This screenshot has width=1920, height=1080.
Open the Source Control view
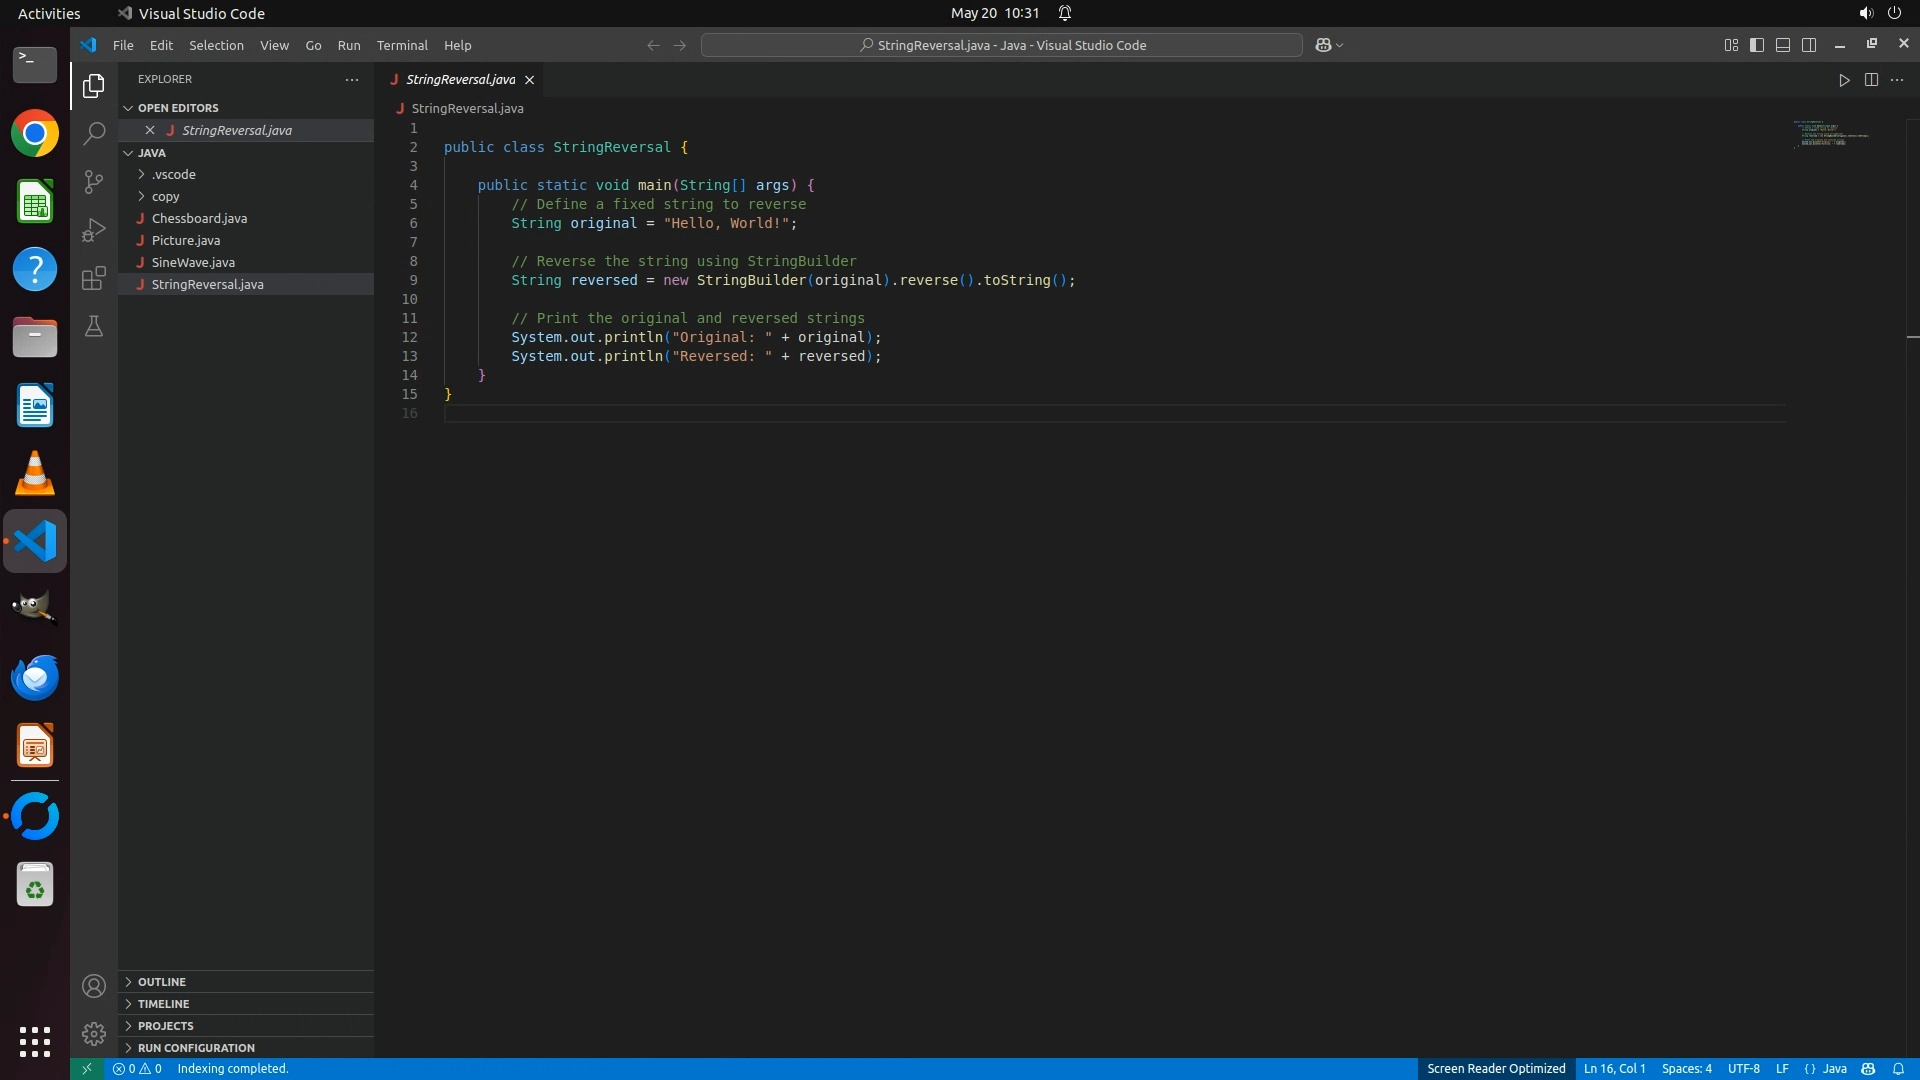[94, 181]
